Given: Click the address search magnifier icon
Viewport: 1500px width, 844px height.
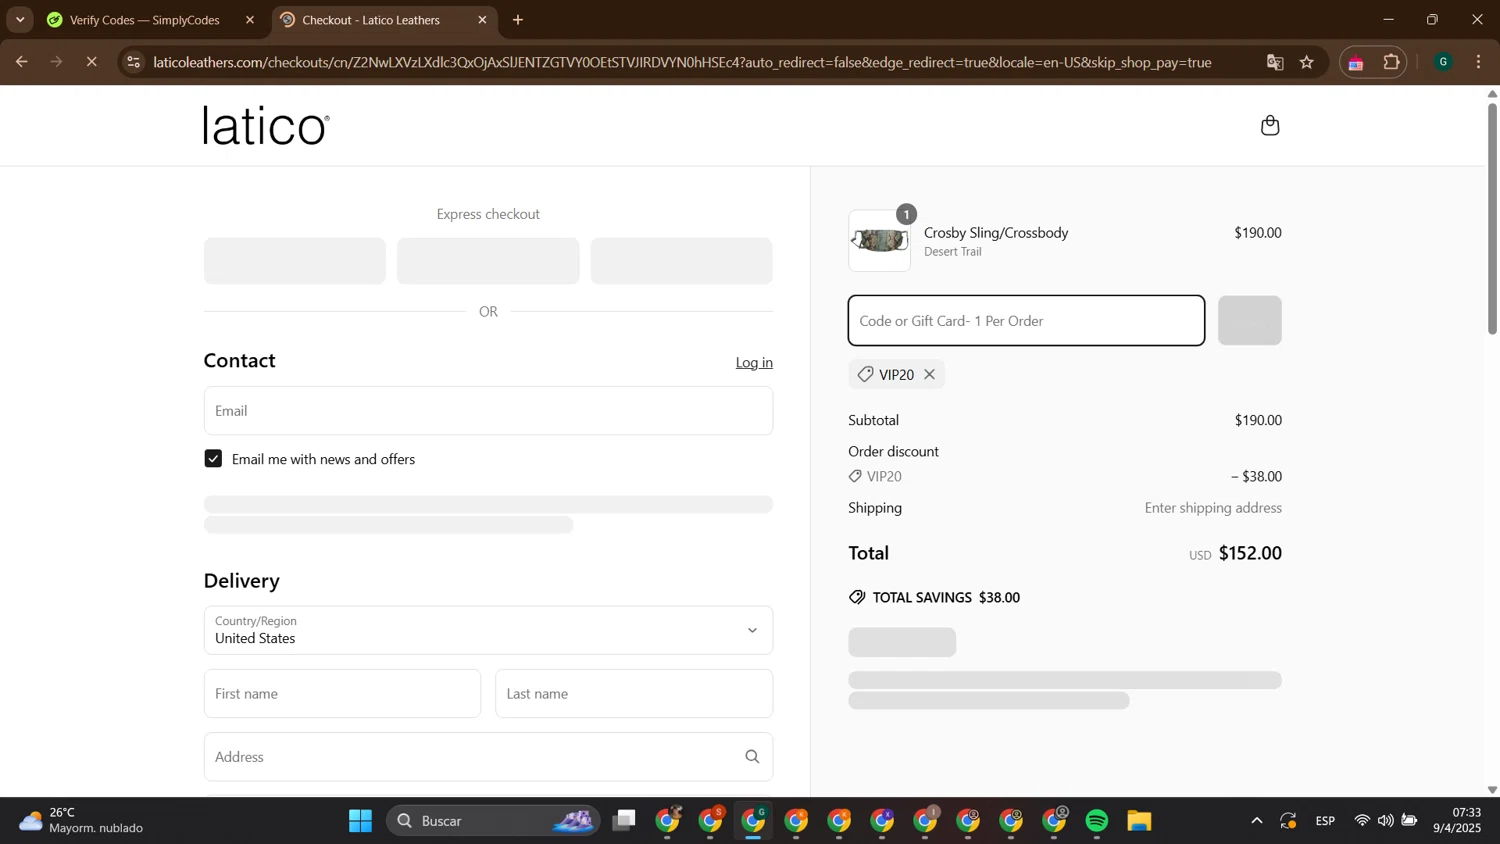Looking at the screenshot, I should coord(752,757).
